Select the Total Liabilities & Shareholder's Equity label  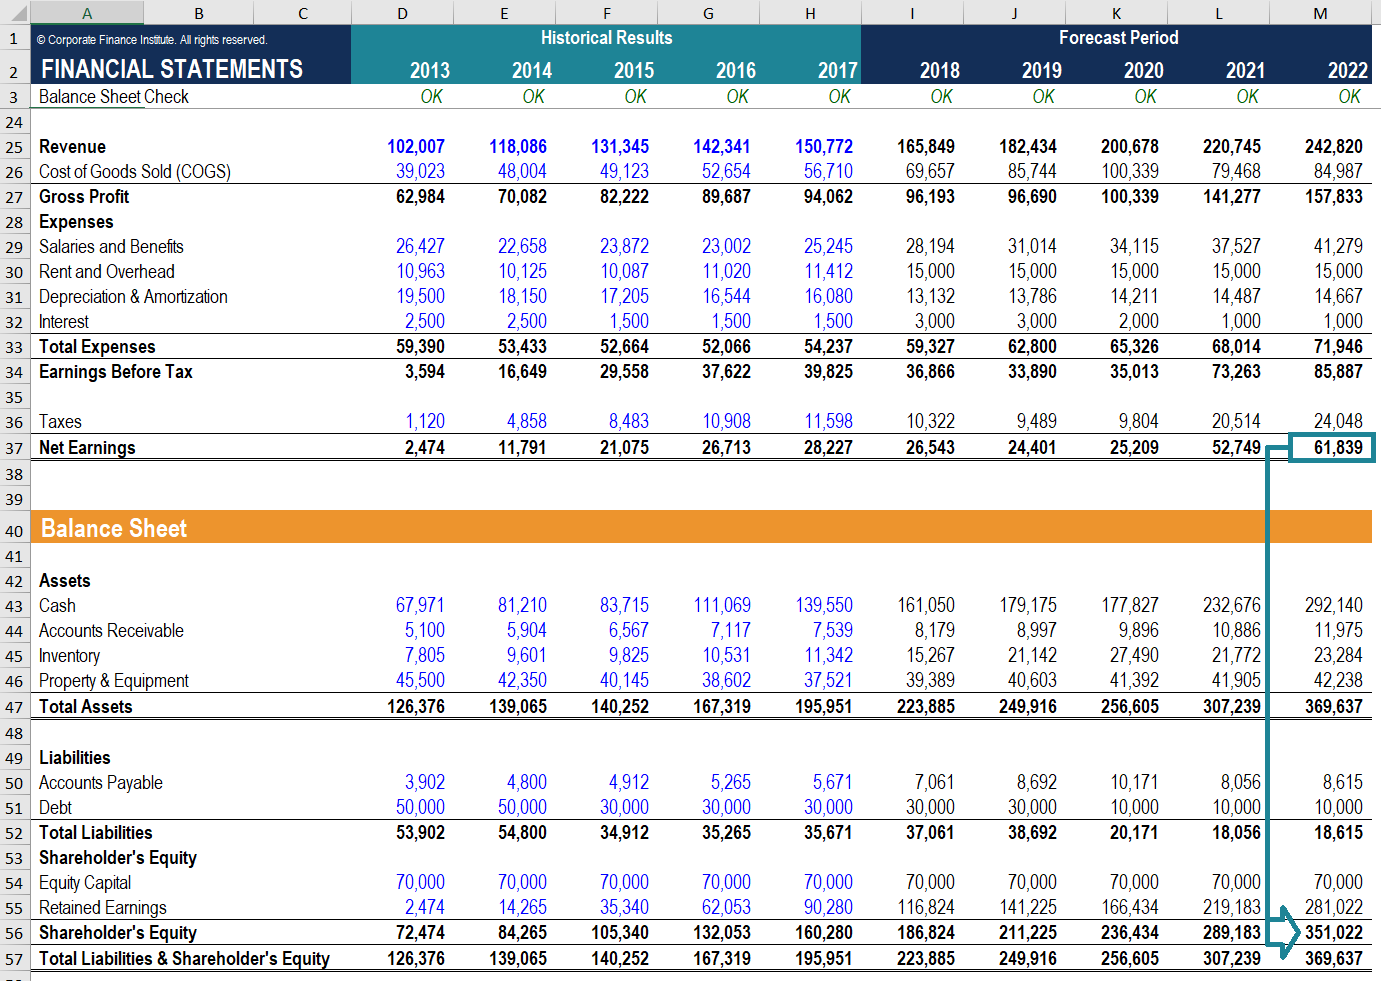pyautogui.click(x=185, y=957)
